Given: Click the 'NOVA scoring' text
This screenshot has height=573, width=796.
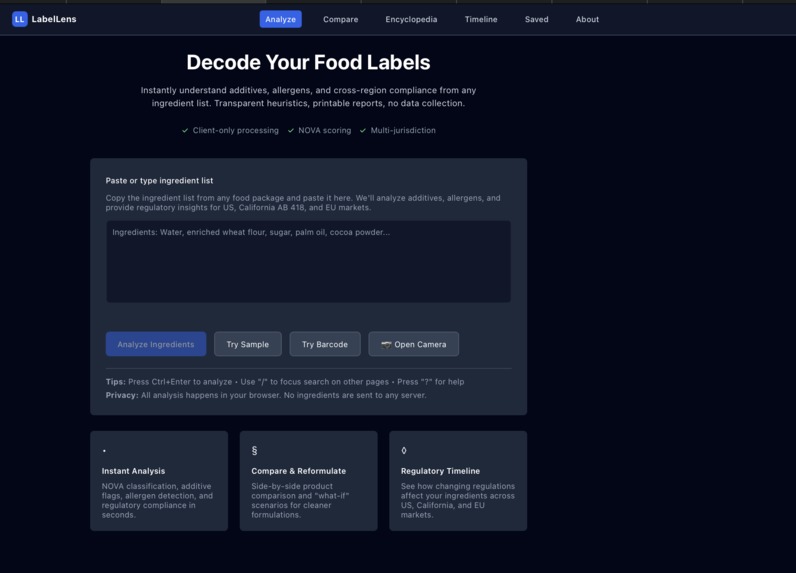Looking at the screenshot, I should (325, 130).
